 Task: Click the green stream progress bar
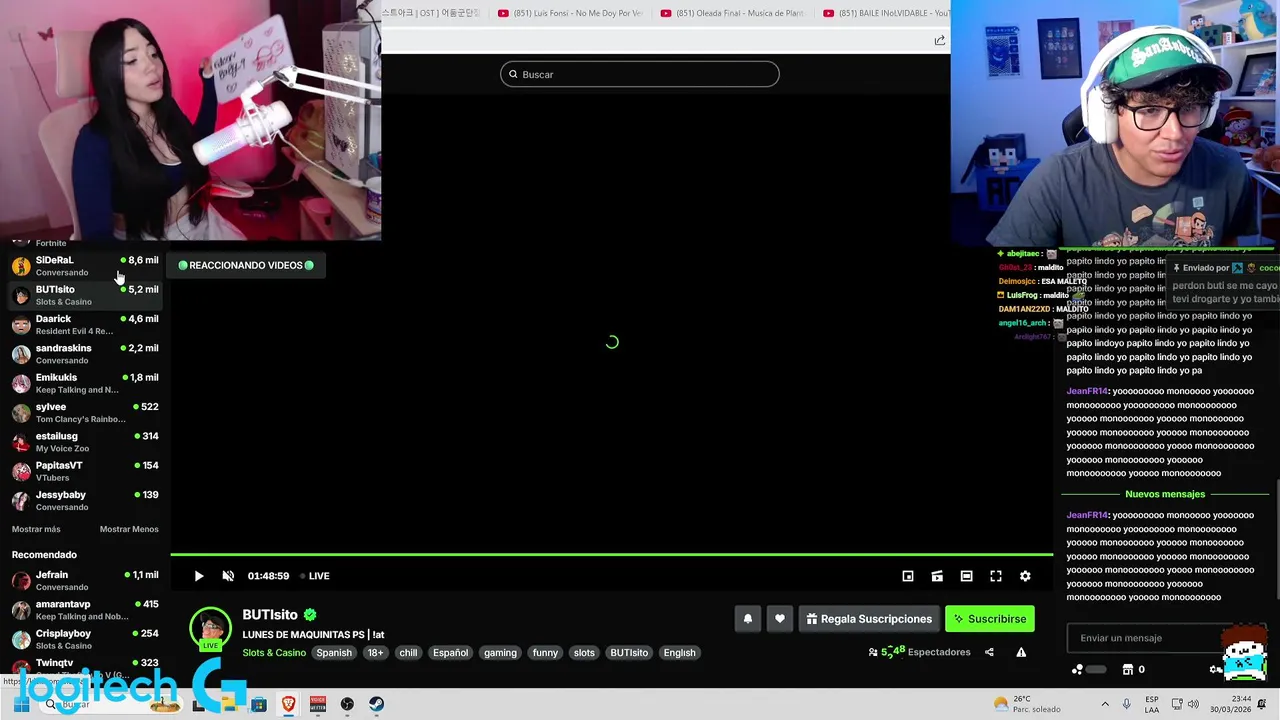(611, 554)
